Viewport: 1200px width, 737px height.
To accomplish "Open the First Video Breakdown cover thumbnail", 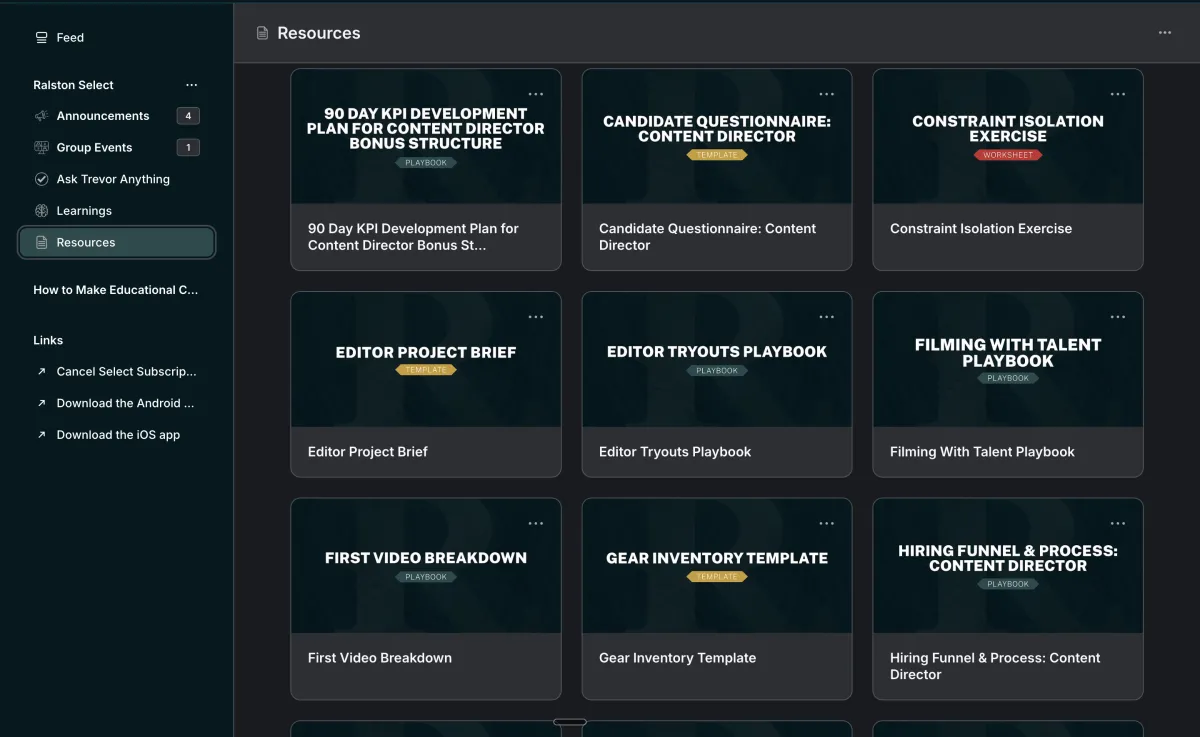I will pyautogui.click(x=426, y=566).
